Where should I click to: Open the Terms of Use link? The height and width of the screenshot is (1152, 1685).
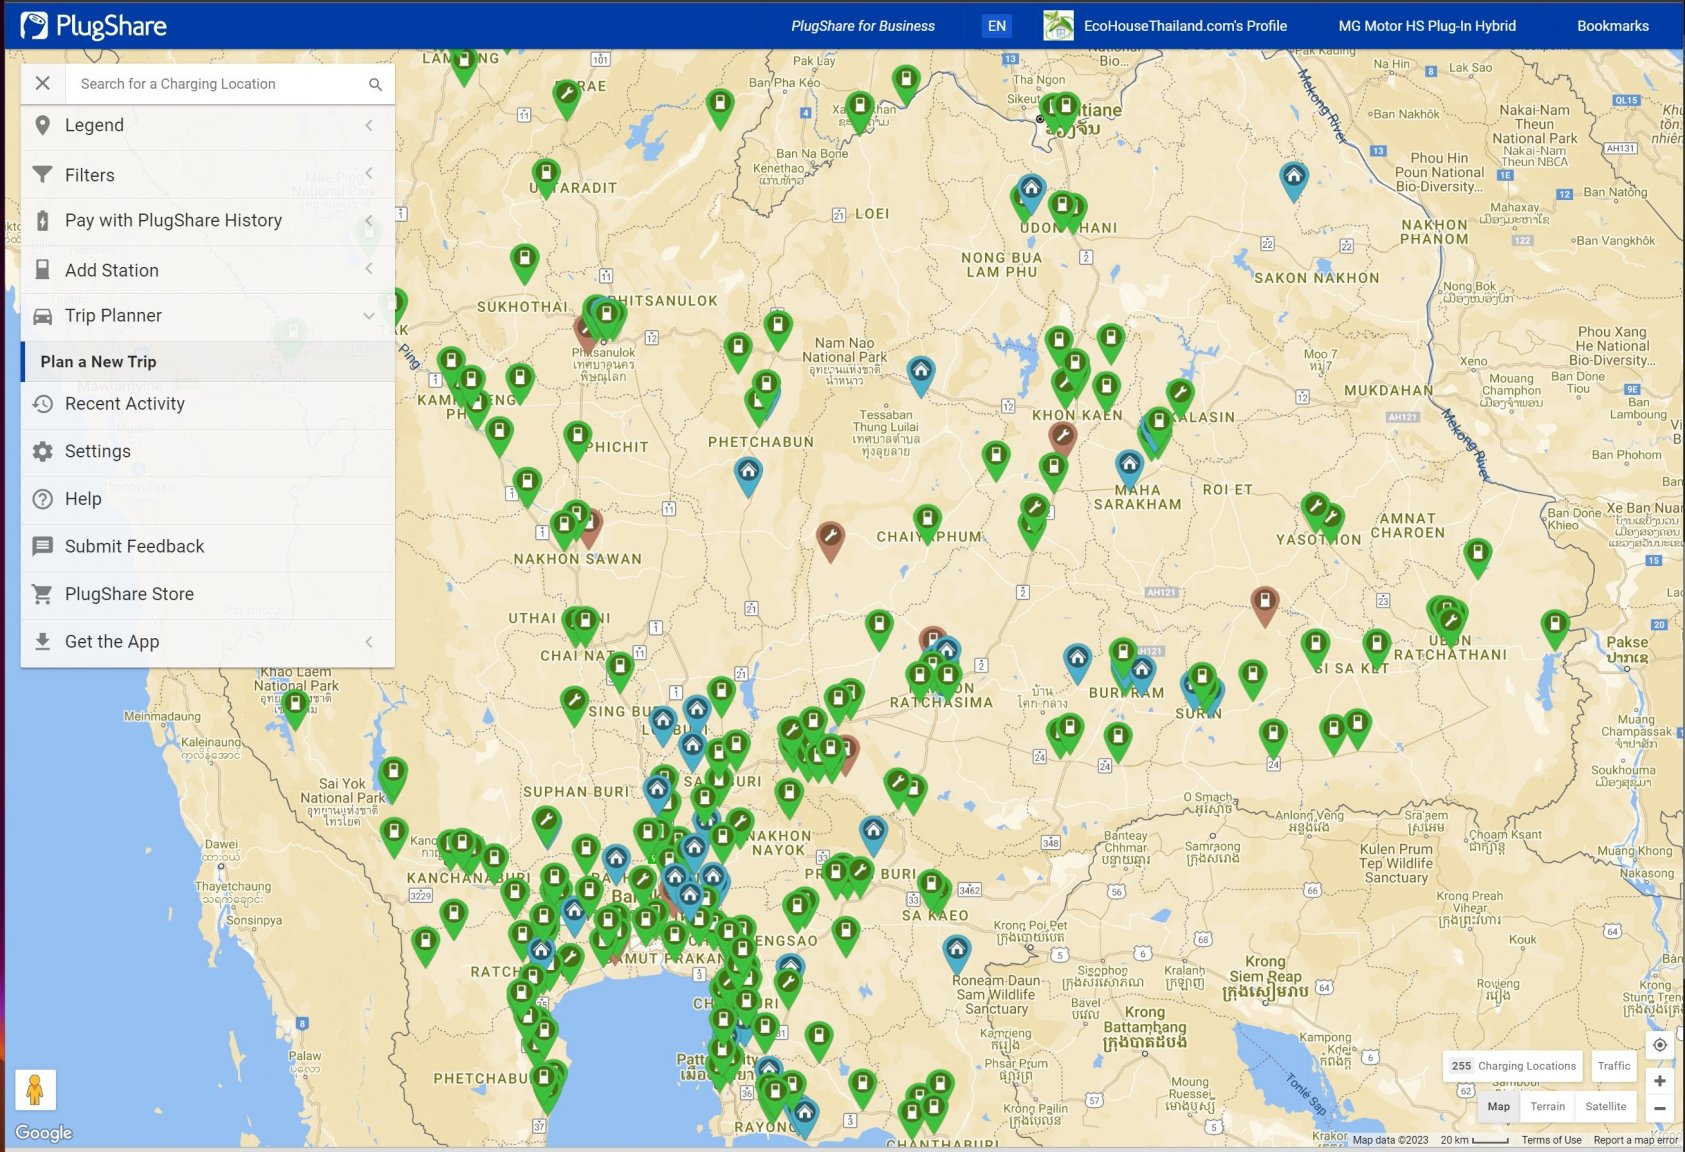(1551, 1140)
